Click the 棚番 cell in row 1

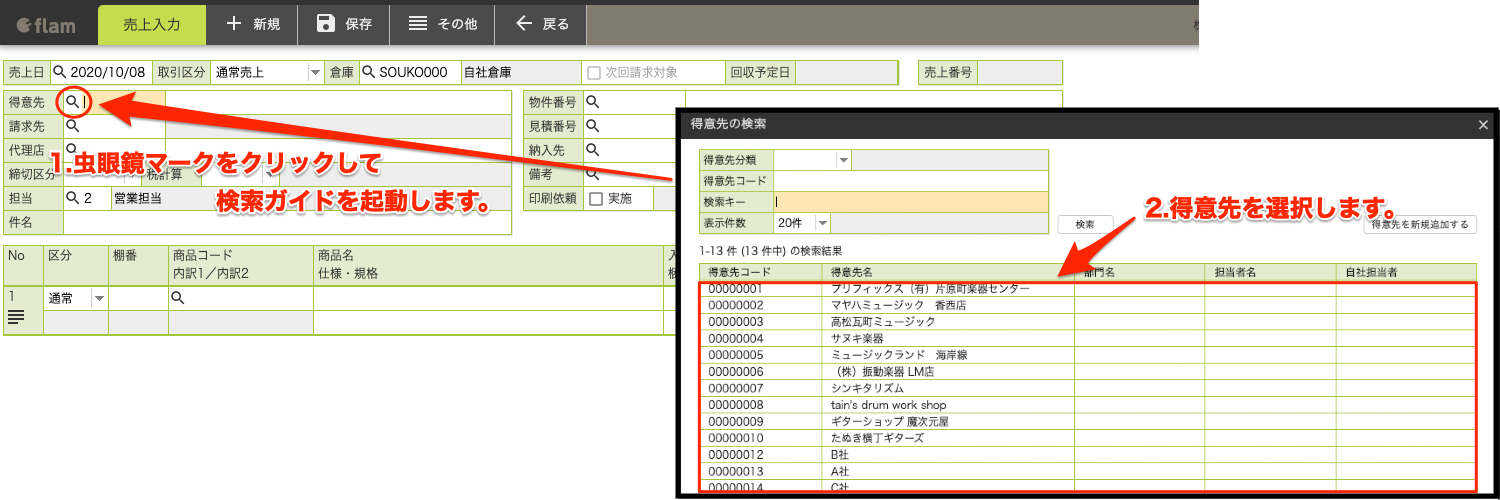point(138,298)
